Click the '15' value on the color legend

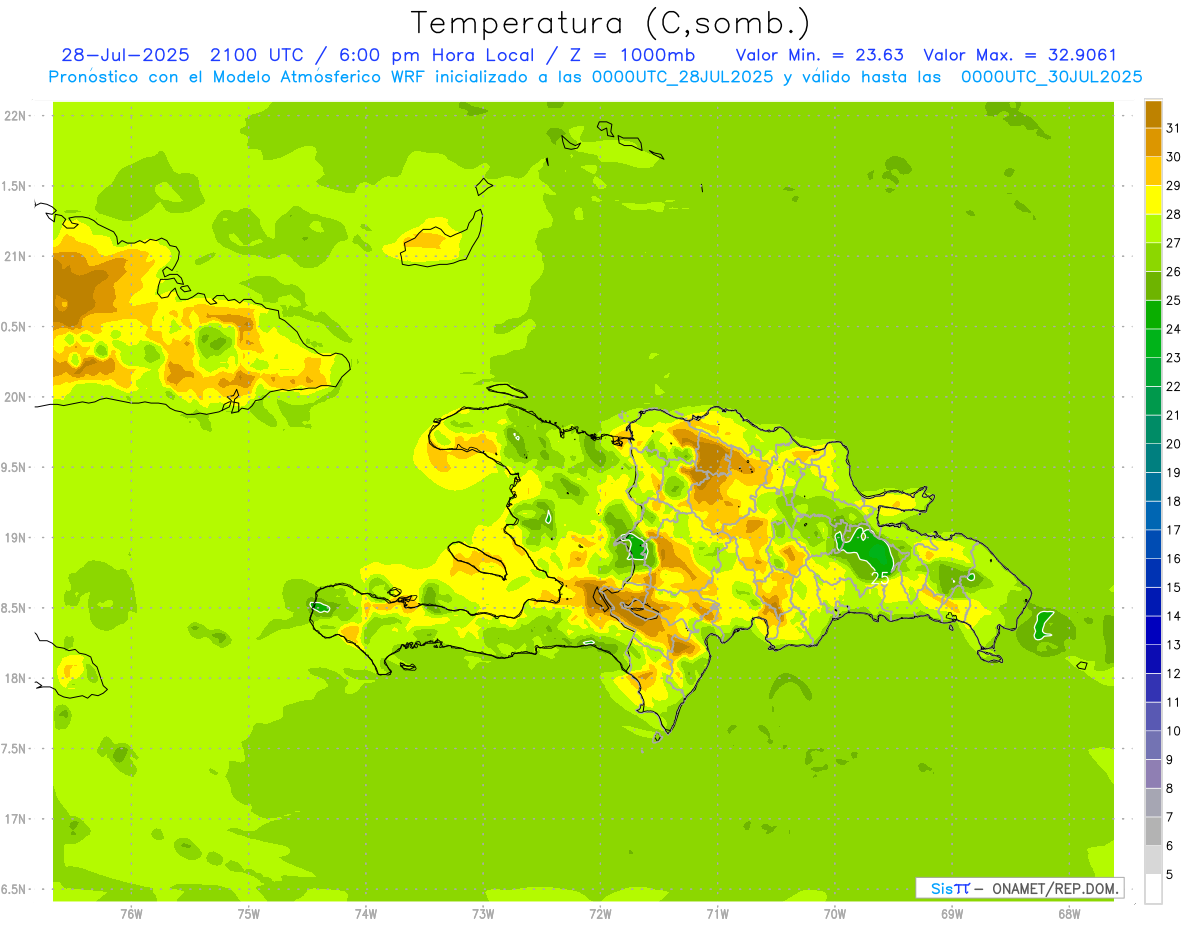pos(1174,587)
